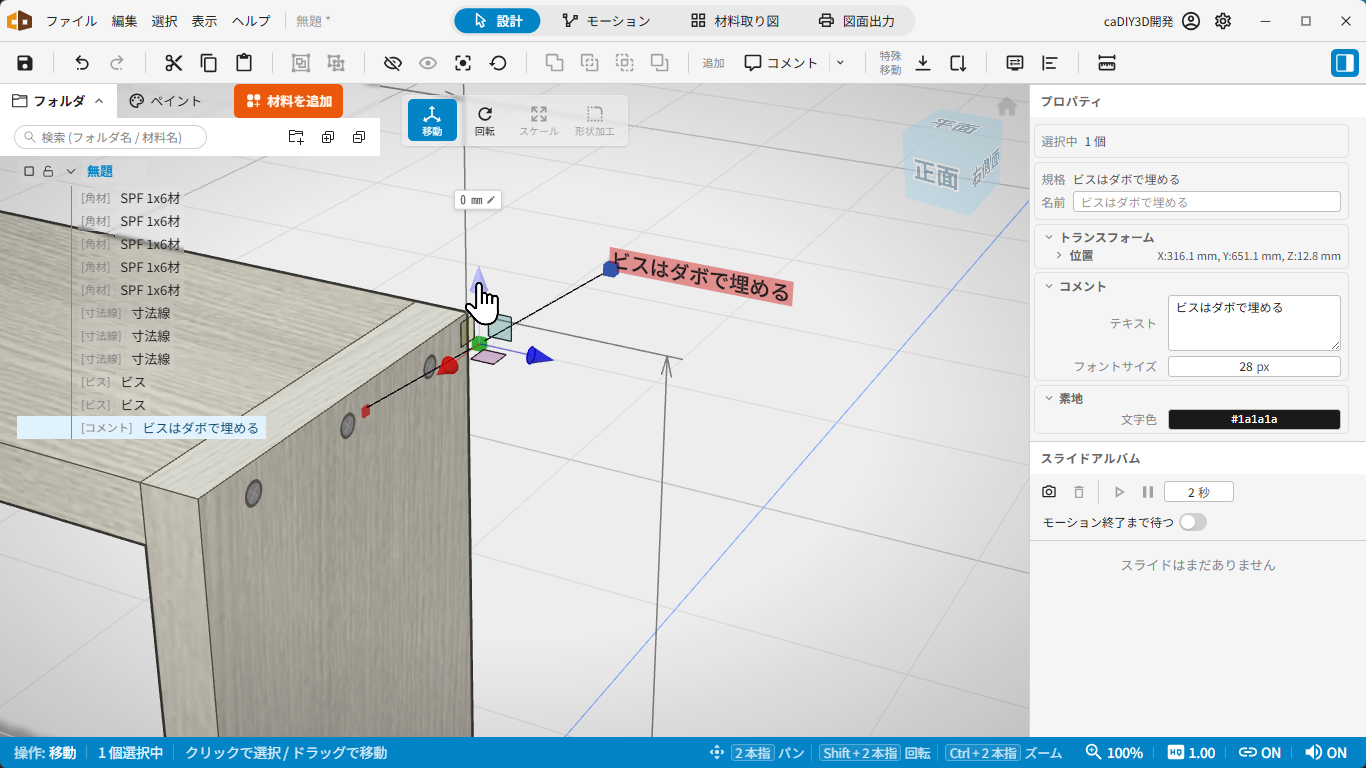1366x768 pixels.
Task: Tick the checkbox beside 無題 folder
Action: [29, 171]
